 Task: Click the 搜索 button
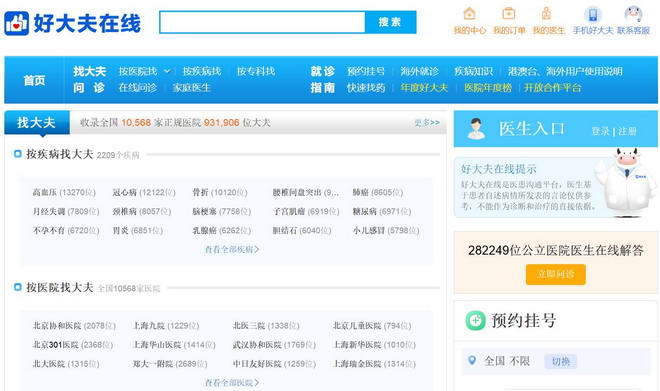pos(390,22)
